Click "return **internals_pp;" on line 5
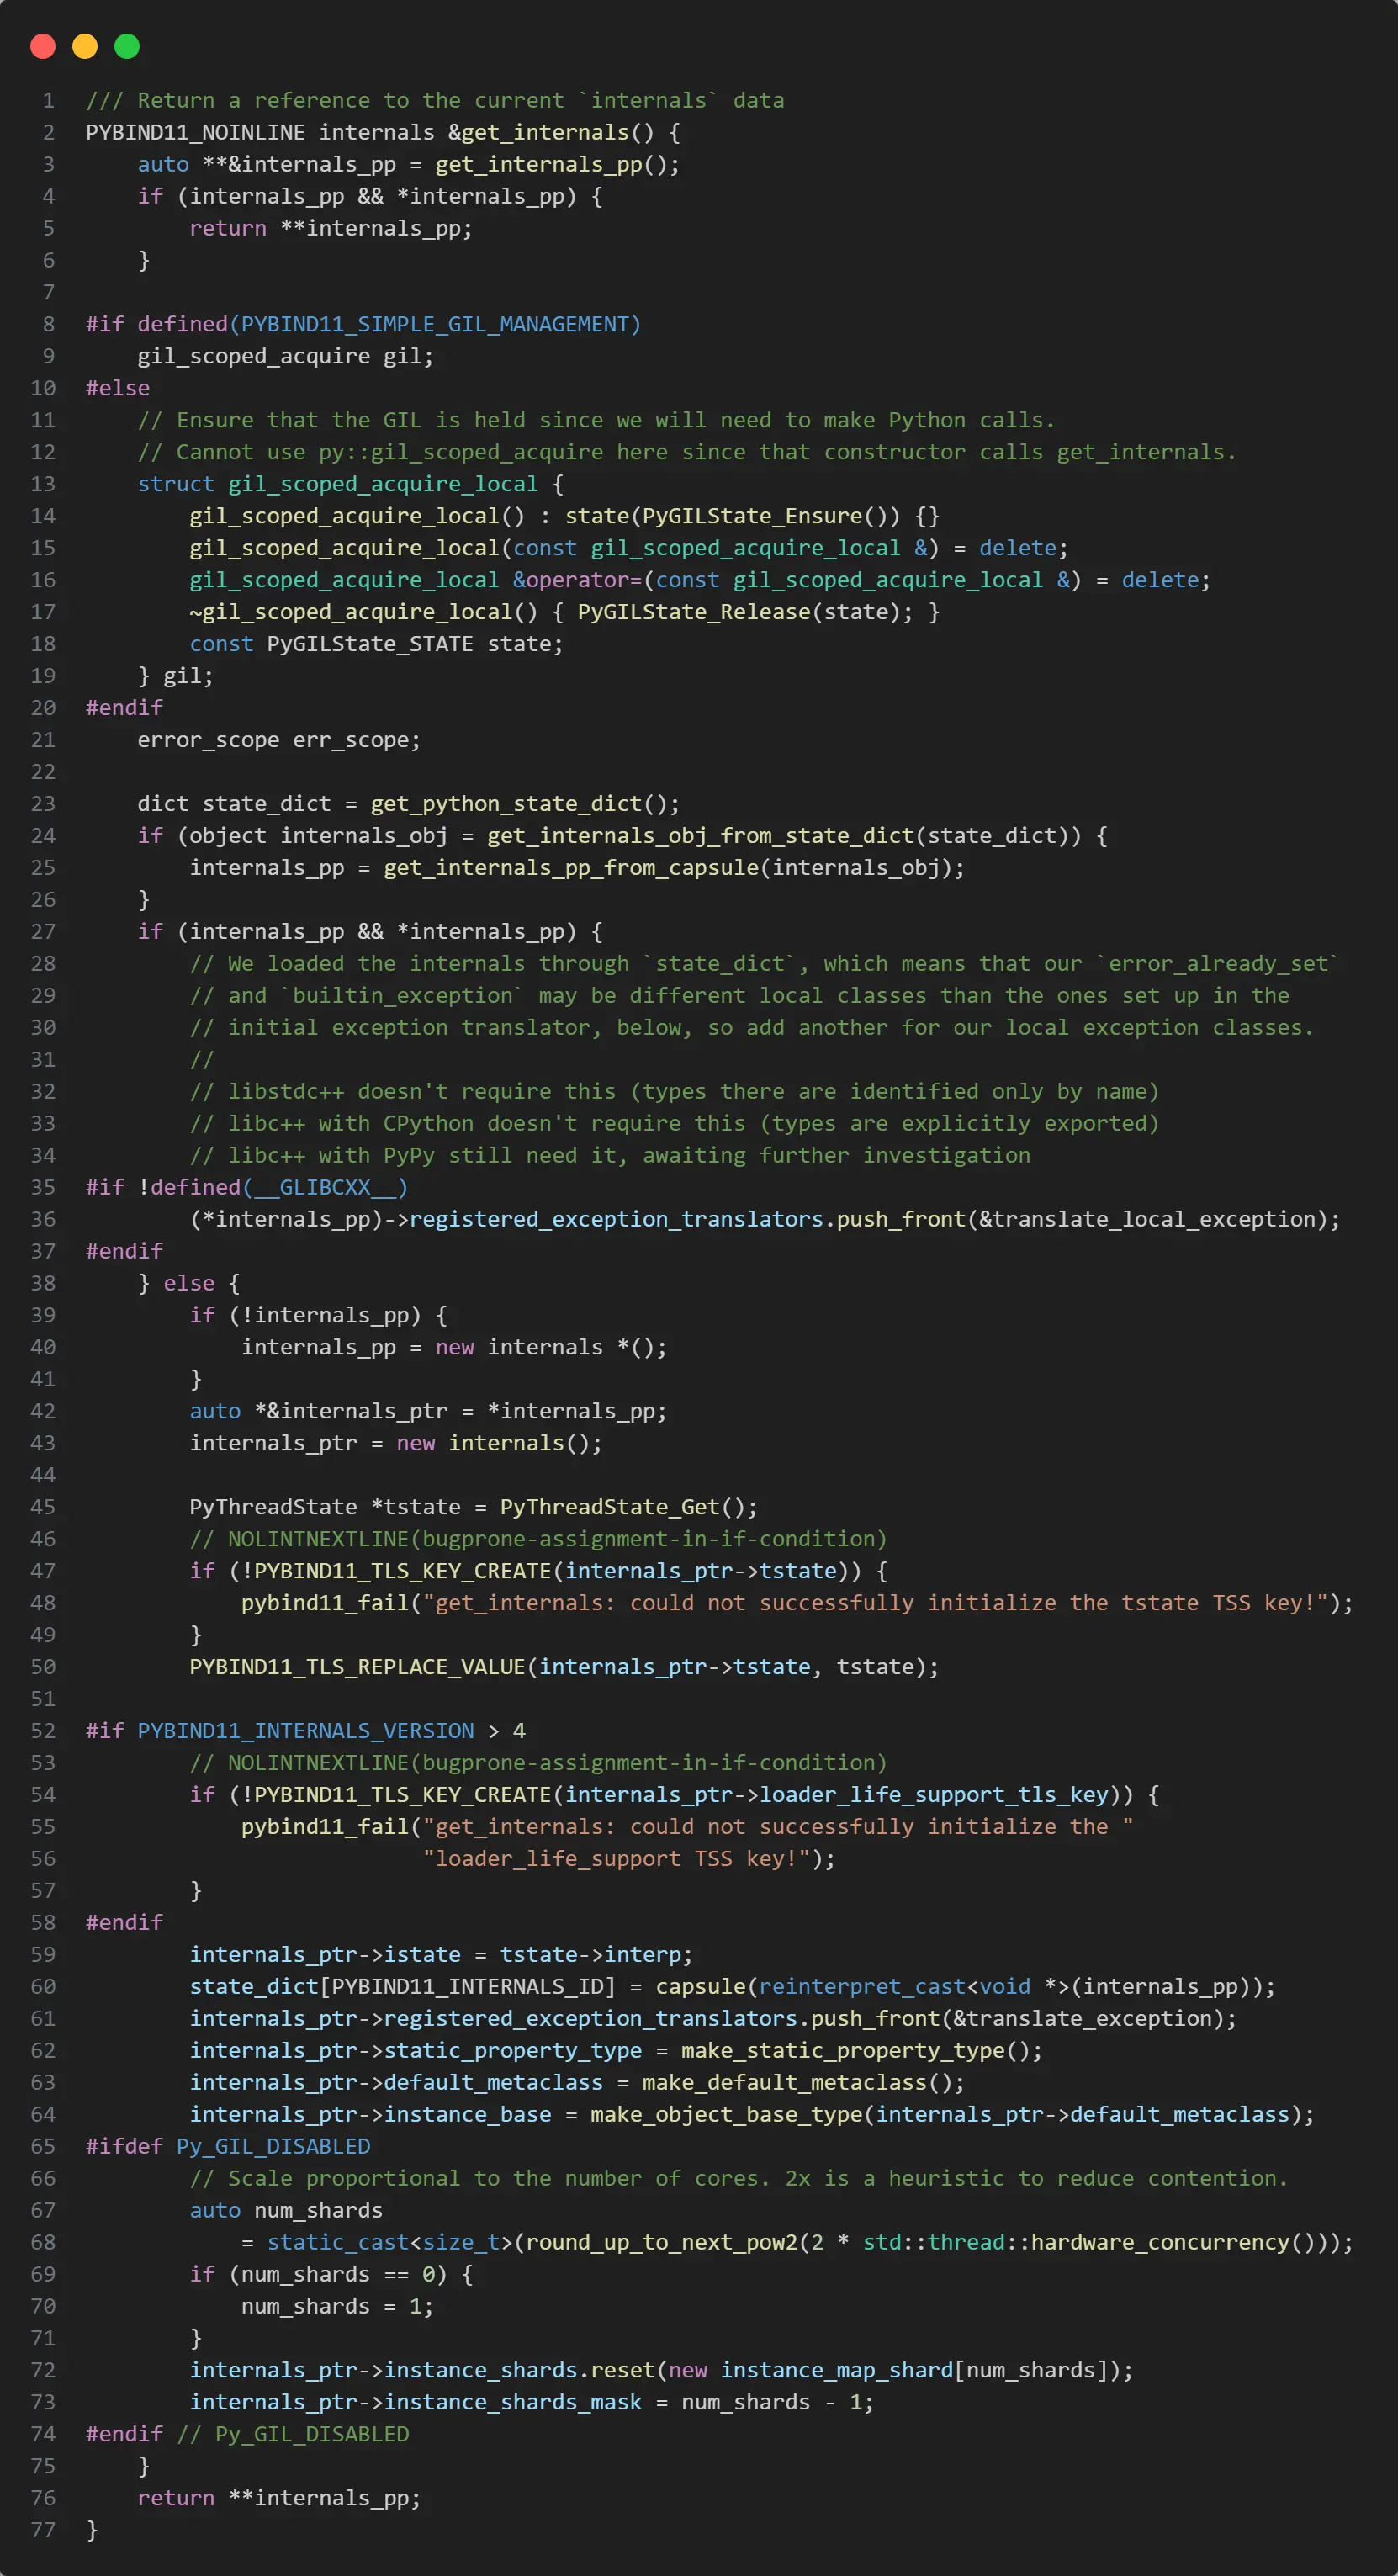The image size is (1398, 2576). 331,229
